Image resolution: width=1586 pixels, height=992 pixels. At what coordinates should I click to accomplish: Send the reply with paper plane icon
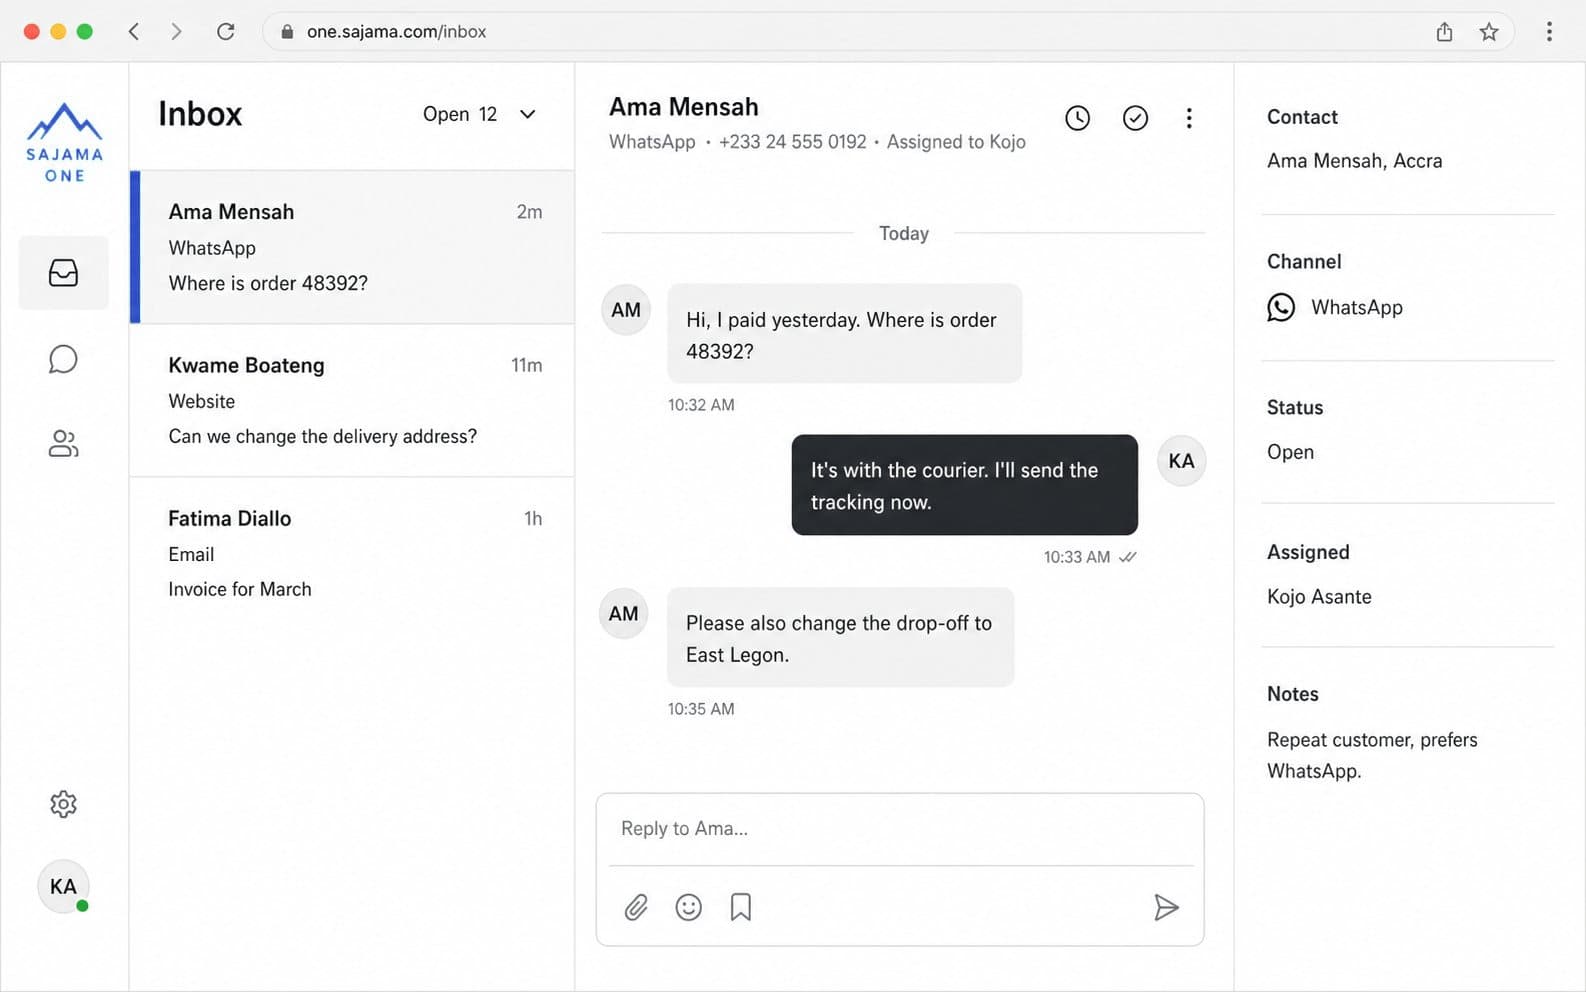tap(1166, 907)
